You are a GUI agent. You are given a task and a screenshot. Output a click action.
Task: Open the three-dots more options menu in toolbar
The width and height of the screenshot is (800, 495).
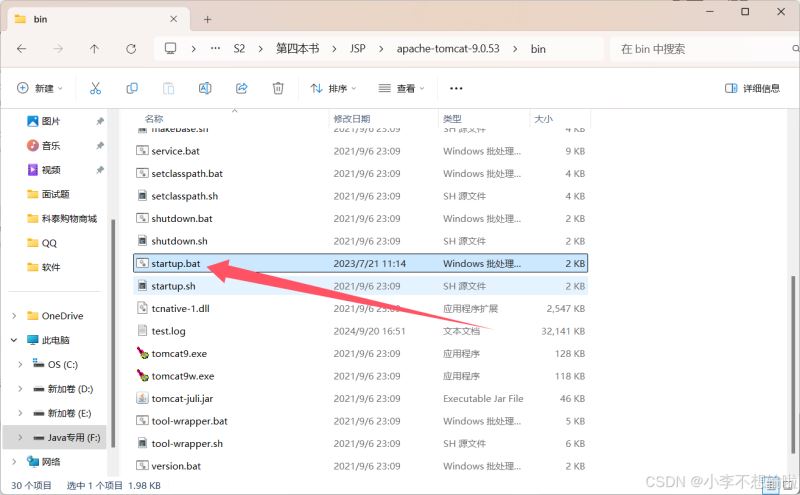point(456,88)
